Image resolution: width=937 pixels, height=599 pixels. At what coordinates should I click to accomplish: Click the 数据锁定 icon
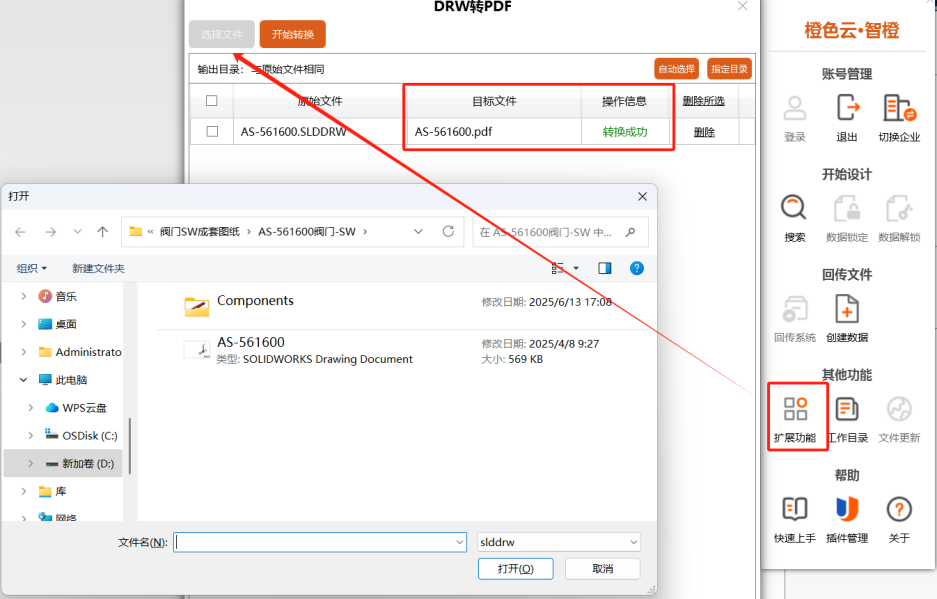click(x=847, y=208)
